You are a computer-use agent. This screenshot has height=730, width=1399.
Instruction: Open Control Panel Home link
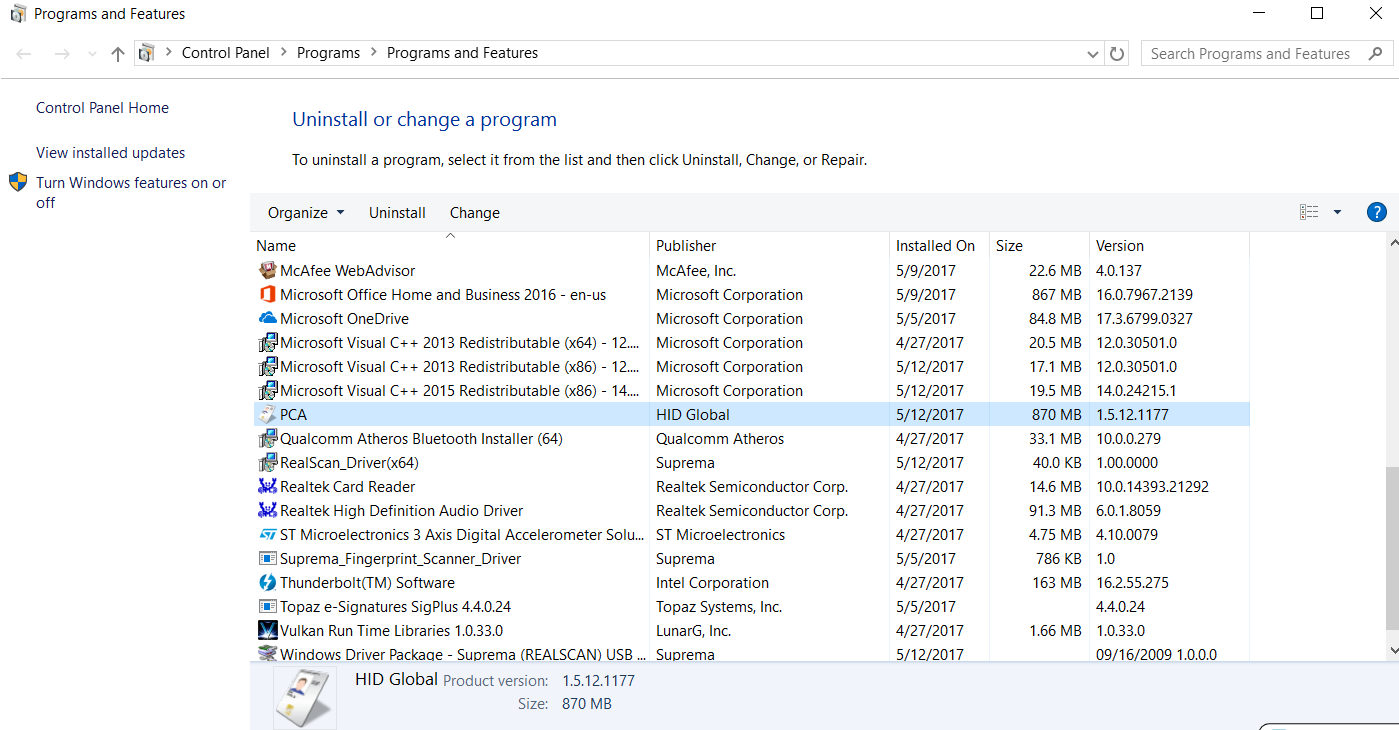tap(102, 108)
